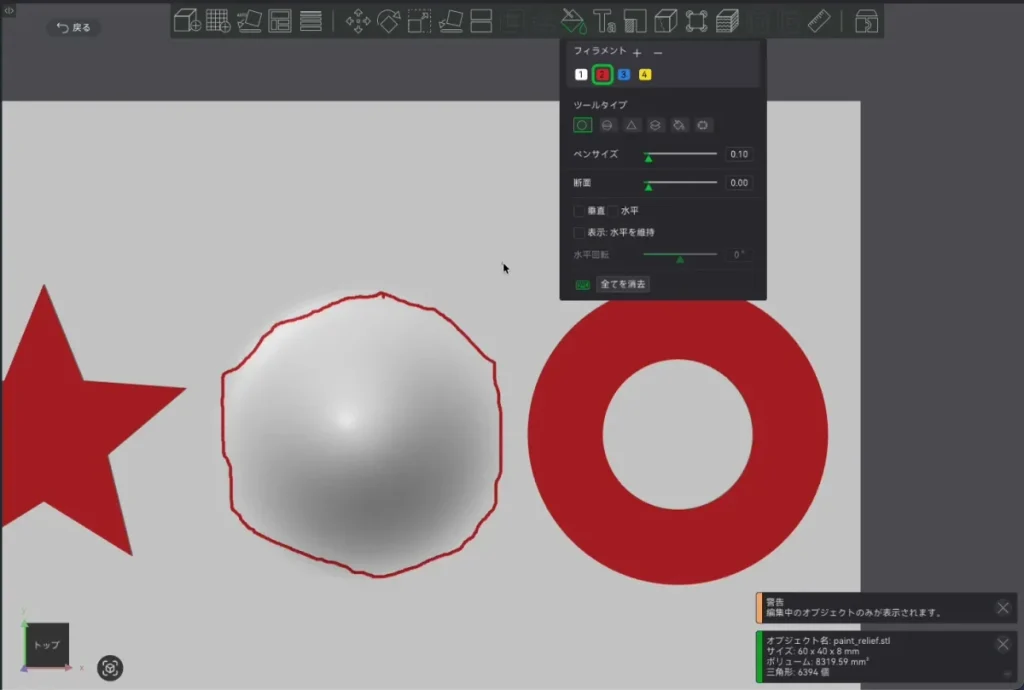Click the ペンサイズ slider track
The width and height of the screenshot is (1024, 690).
pyautogui.click(x=680, y=154)
